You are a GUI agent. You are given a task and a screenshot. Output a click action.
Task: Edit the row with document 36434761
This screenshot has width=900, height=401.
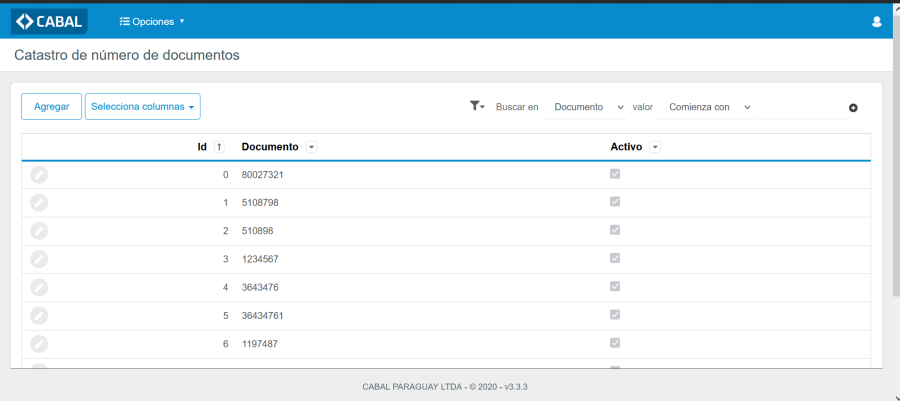(39, 315)
